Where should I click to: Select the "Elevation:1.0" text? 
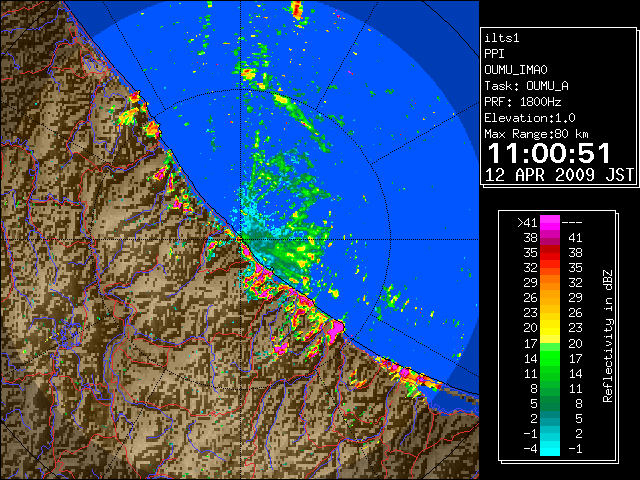click(x=530, y=118)
